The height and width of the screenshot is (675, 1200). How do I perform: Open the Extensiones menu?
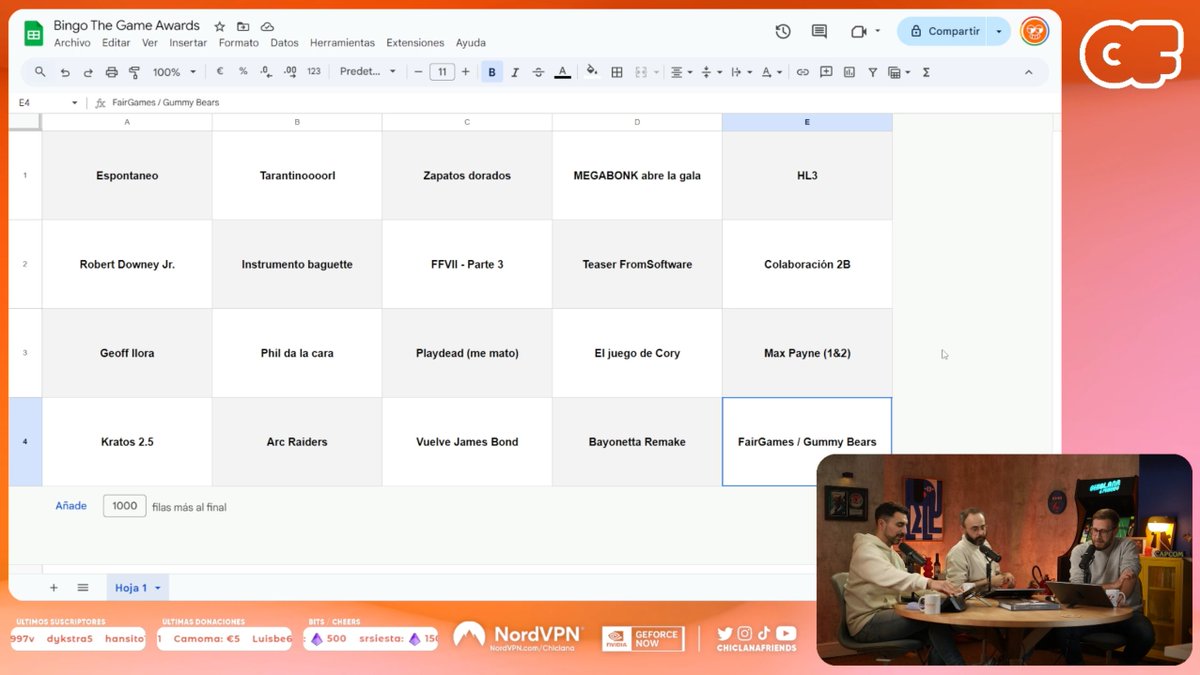click(415, 43)
